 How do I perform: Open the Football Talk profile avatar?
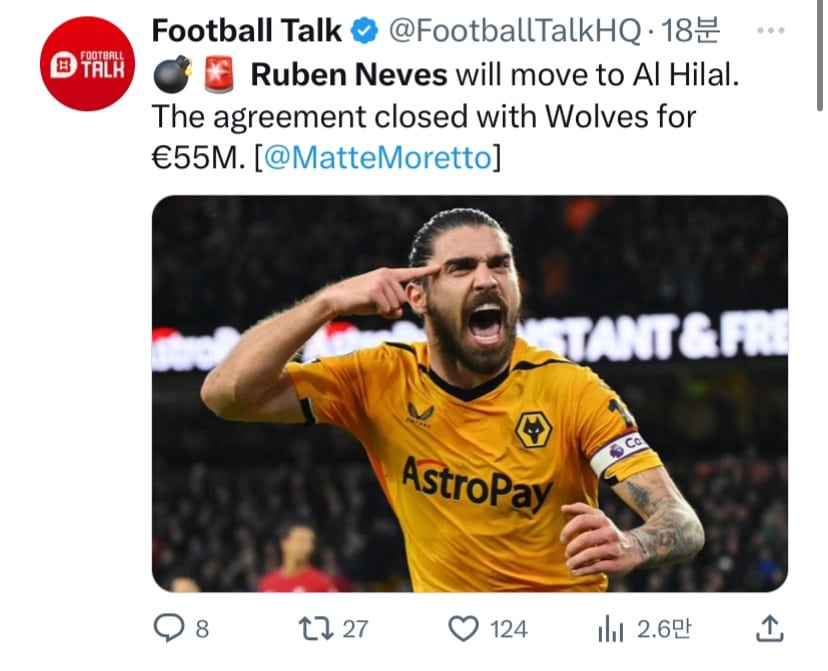tap(88, 64)
